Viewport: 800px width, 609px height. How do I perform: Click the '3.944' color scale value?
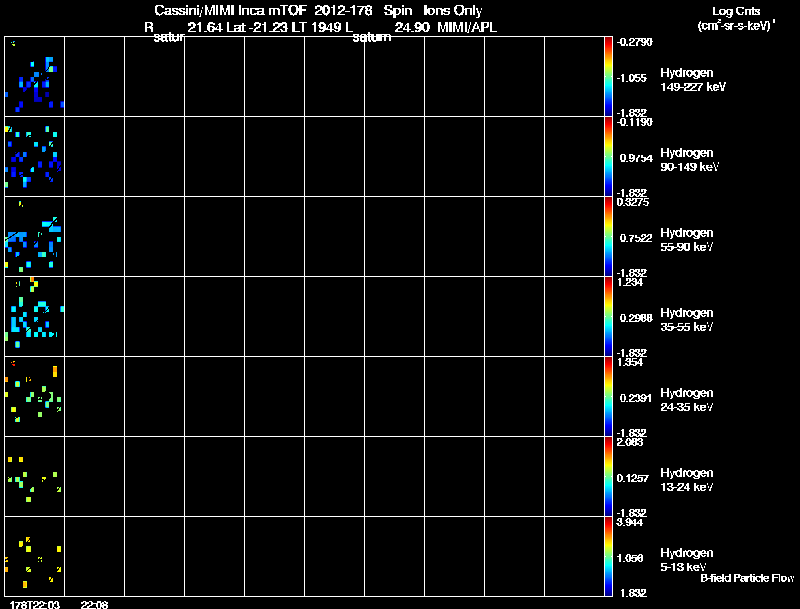630,522
